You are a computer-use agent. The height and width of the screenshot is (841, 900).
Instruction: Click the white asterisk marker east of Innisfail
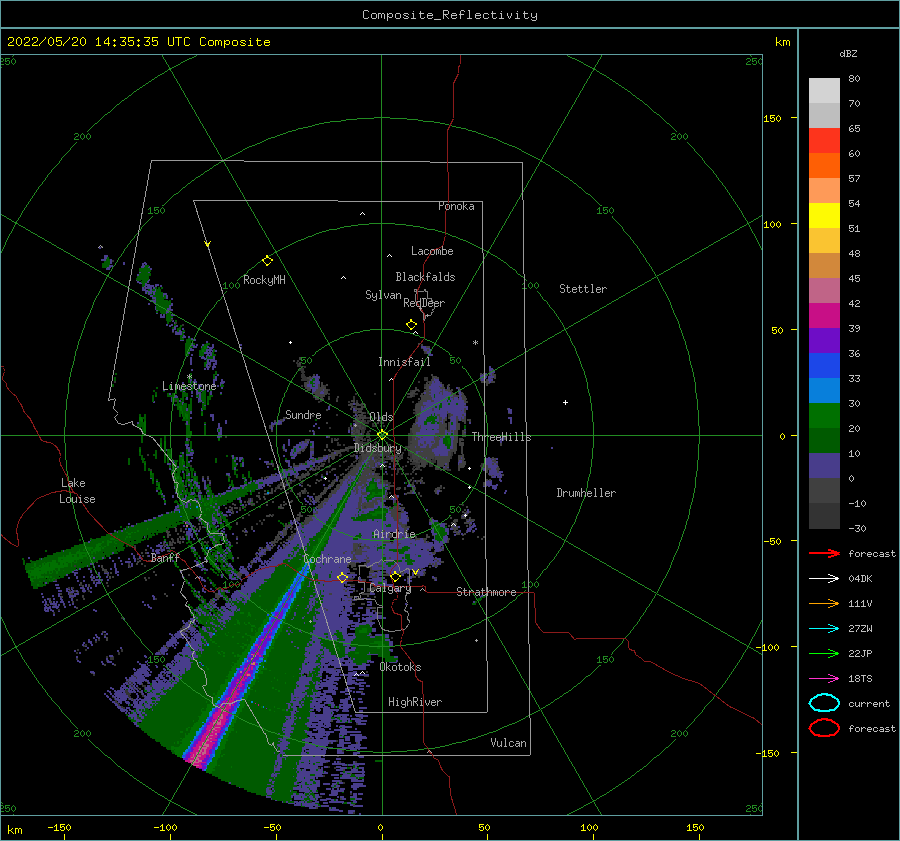tap(475, 343)
